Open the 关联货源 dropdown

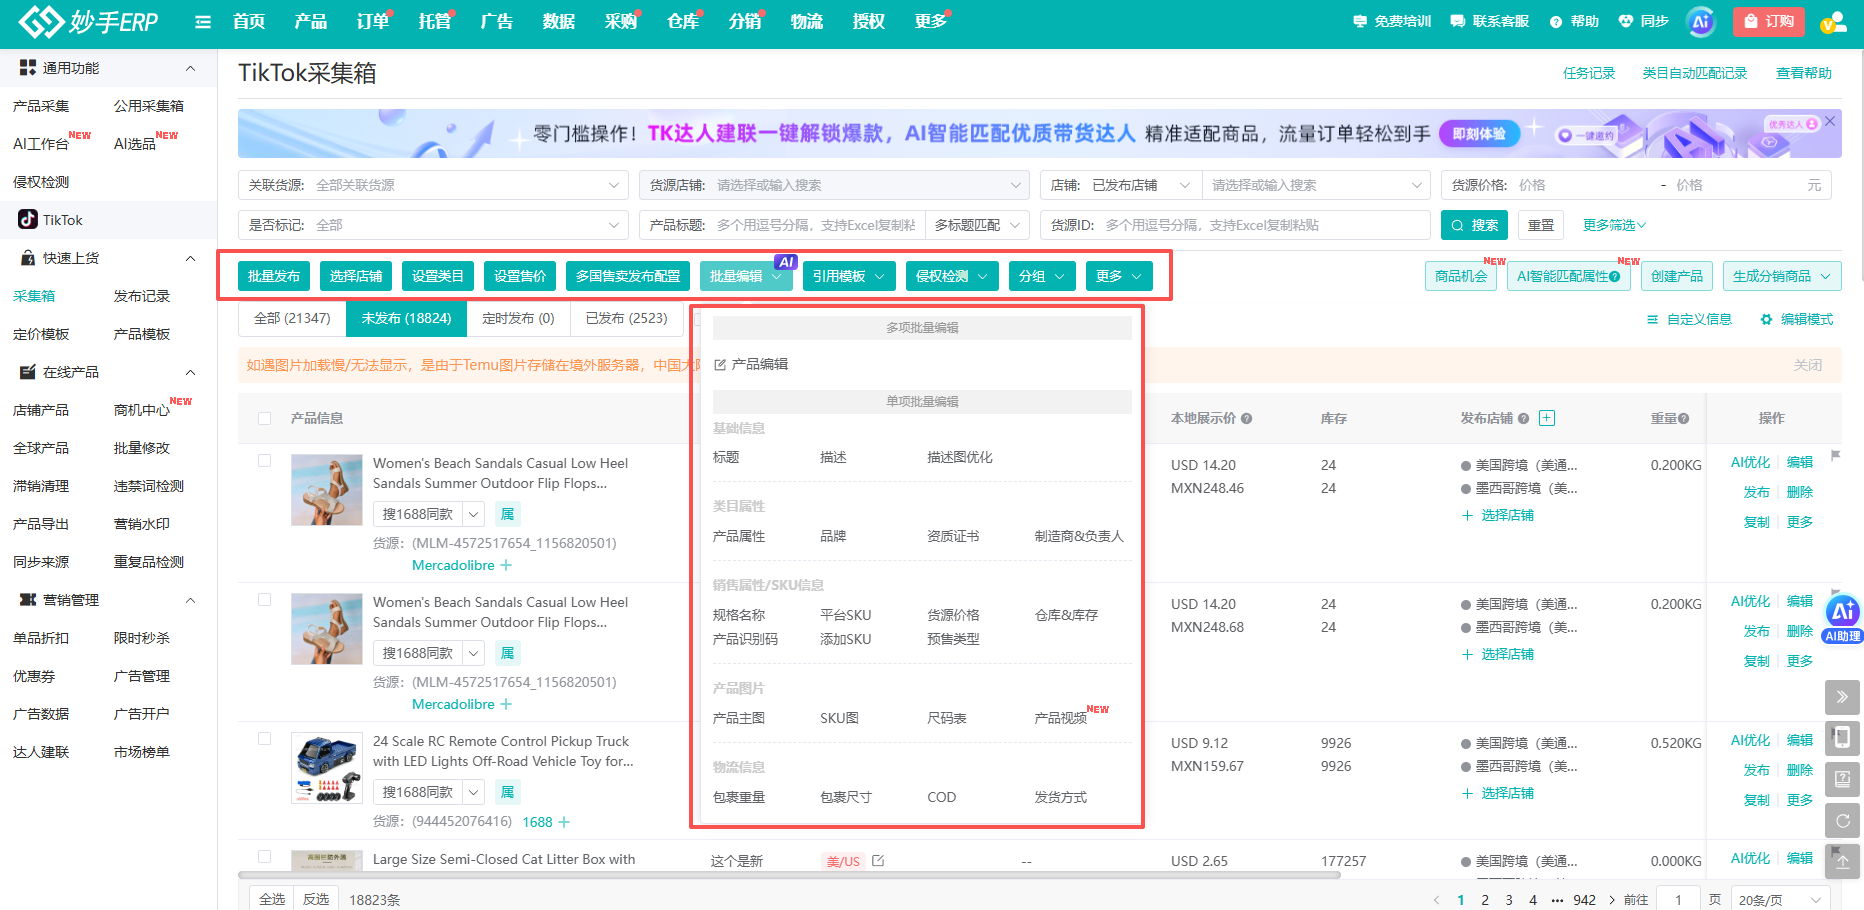click(433, 185)
